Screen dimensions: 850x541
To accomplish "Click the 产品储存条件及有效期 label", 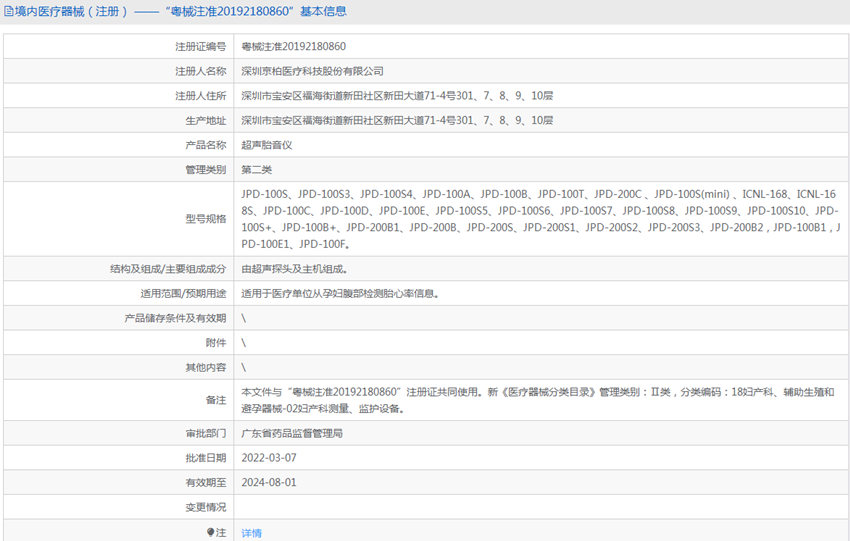I will click(x=175, y=318).
